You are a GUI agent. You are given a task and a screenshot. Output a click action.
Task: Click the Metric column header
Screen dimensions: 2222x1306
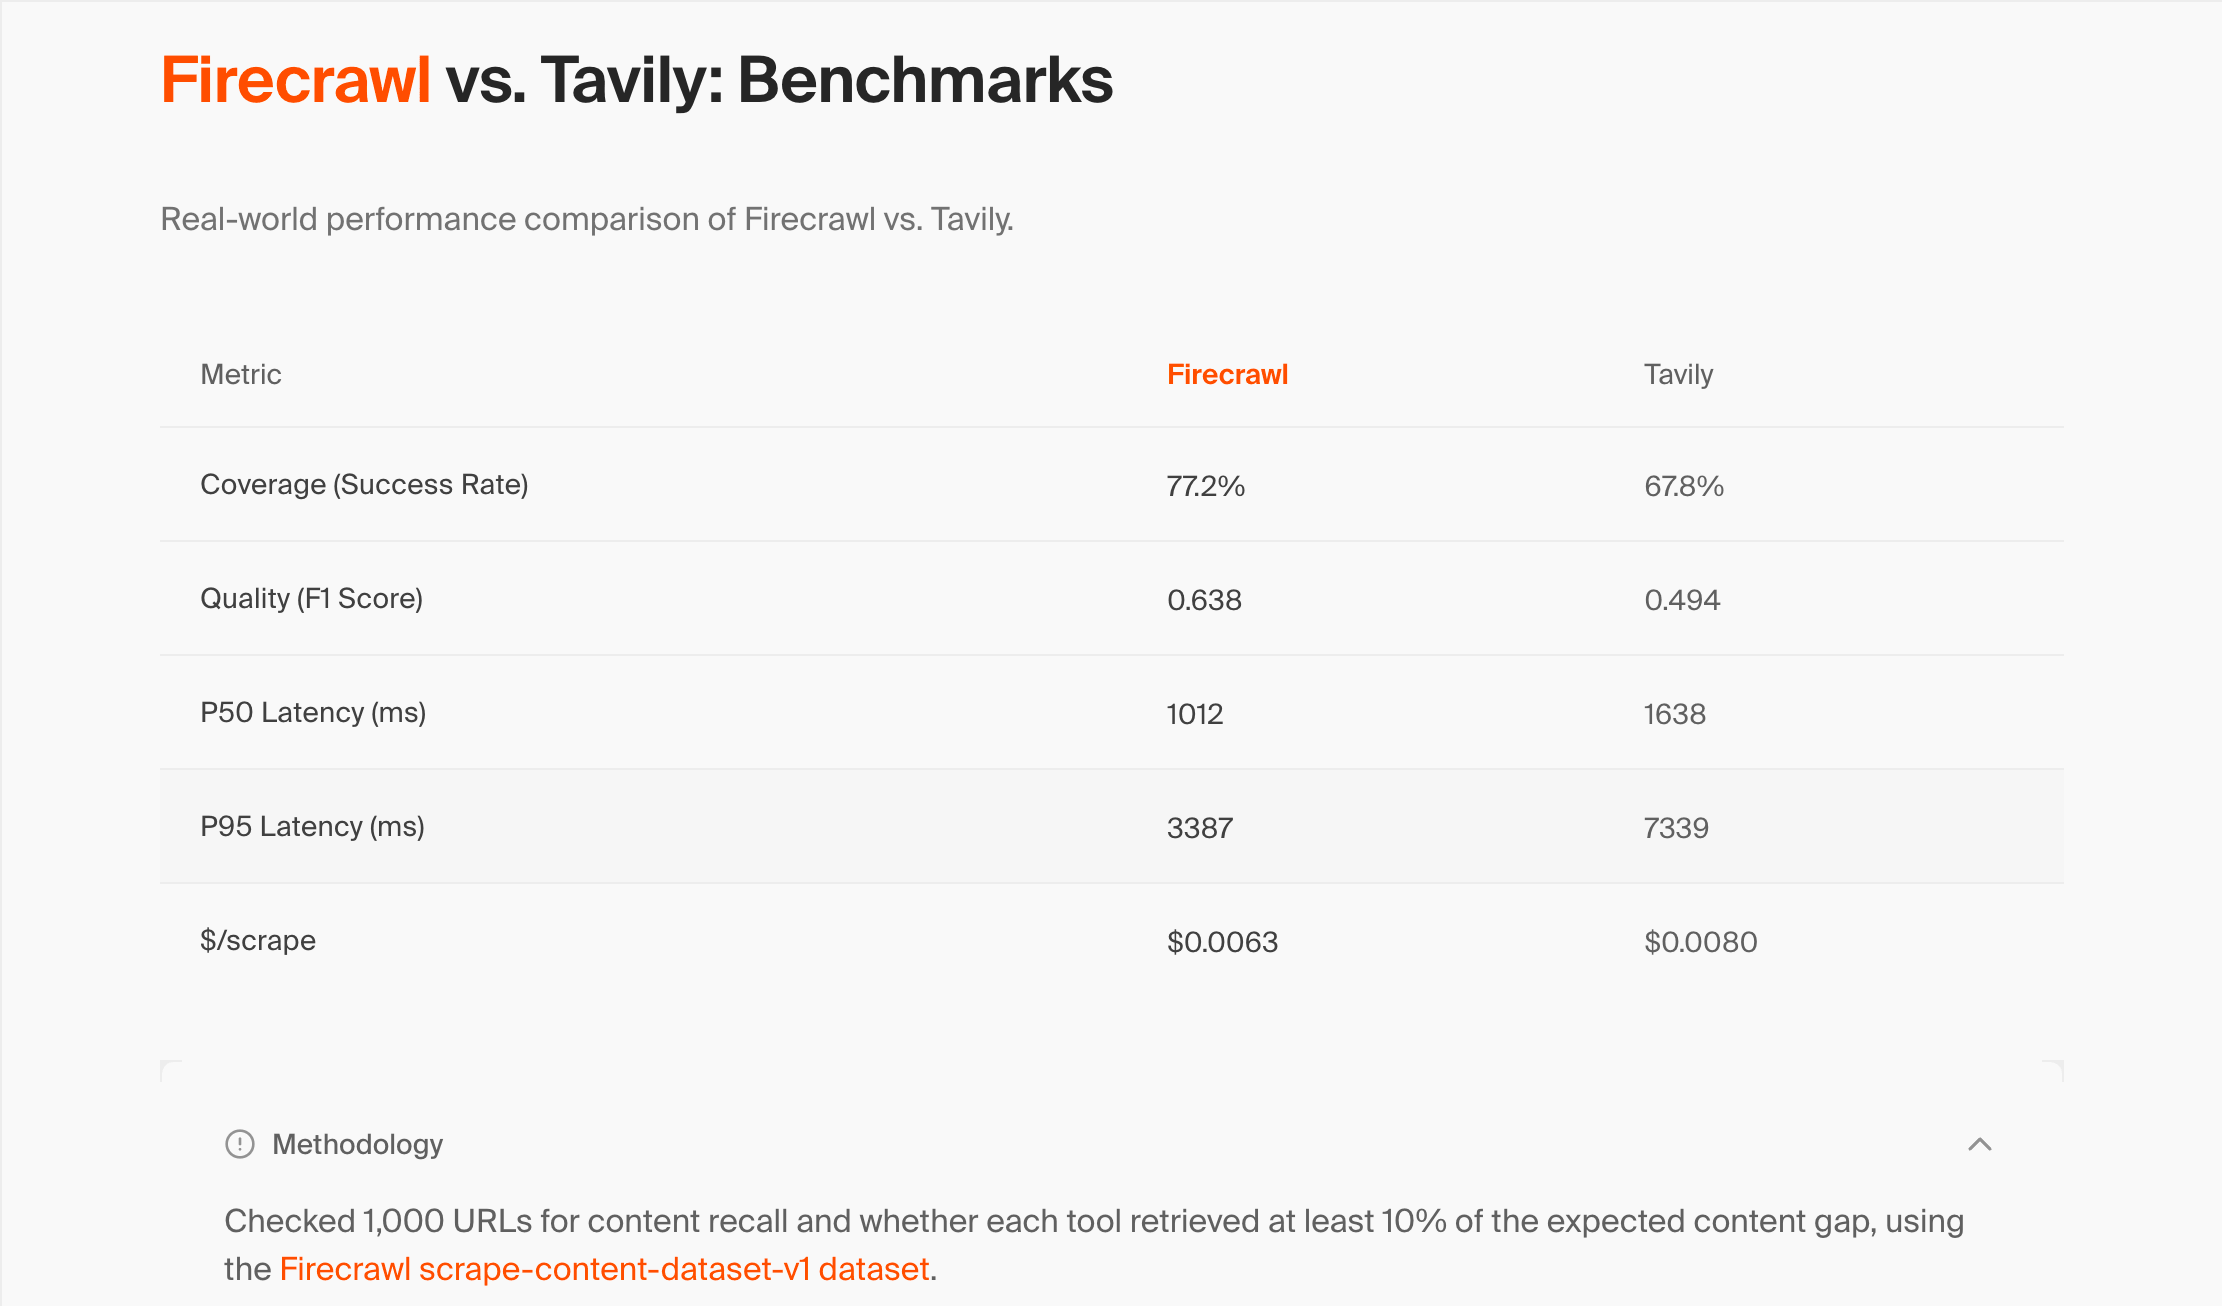[241, 374]
